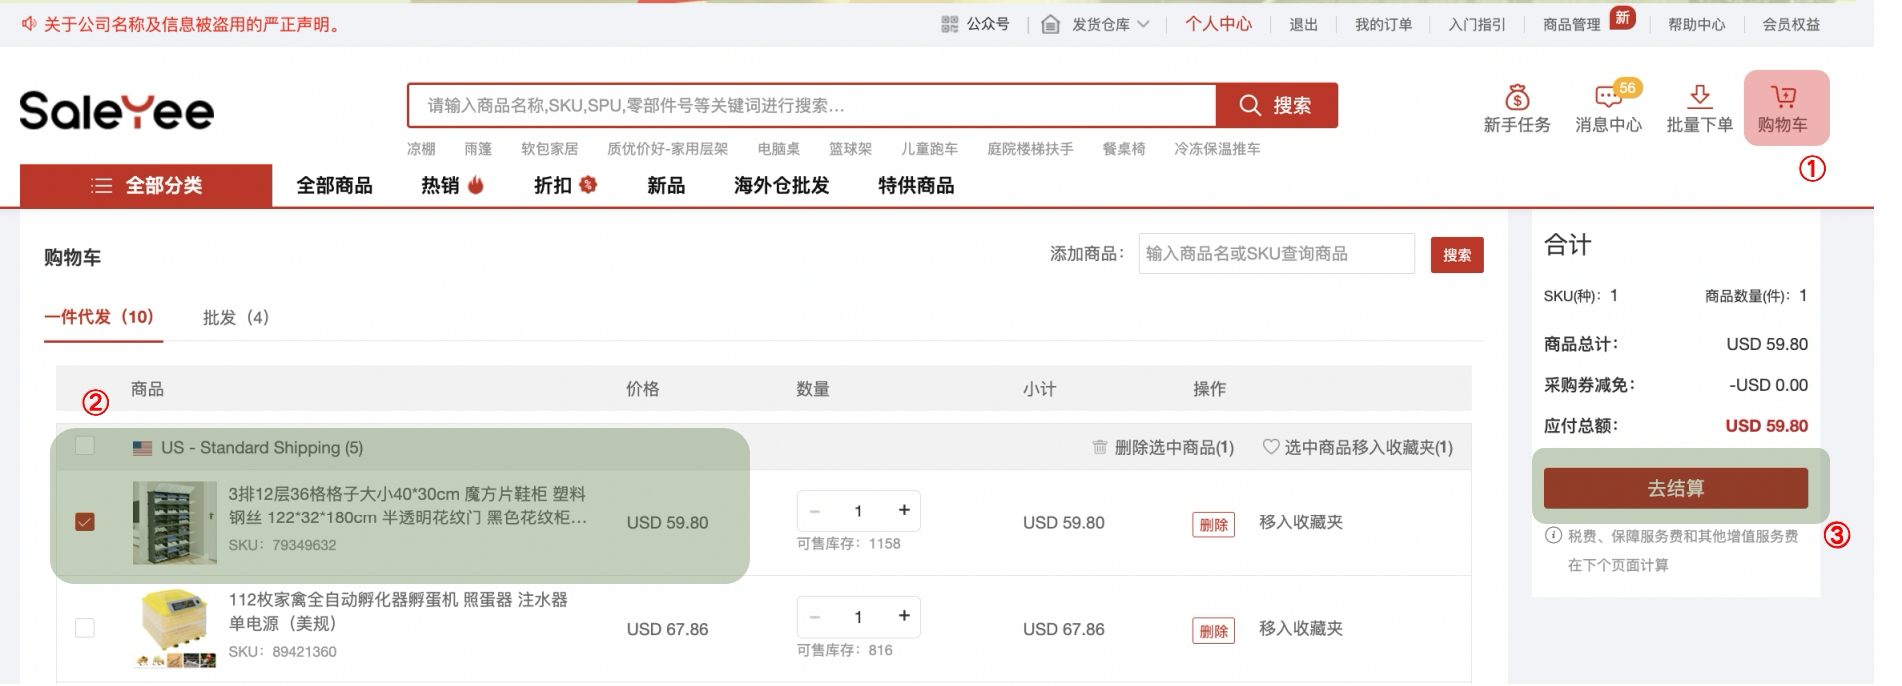This screenshot has width=1902, height=686.
Task: Uncheck the shoe cabinet product checkbox
Action: tap(85, 522)
